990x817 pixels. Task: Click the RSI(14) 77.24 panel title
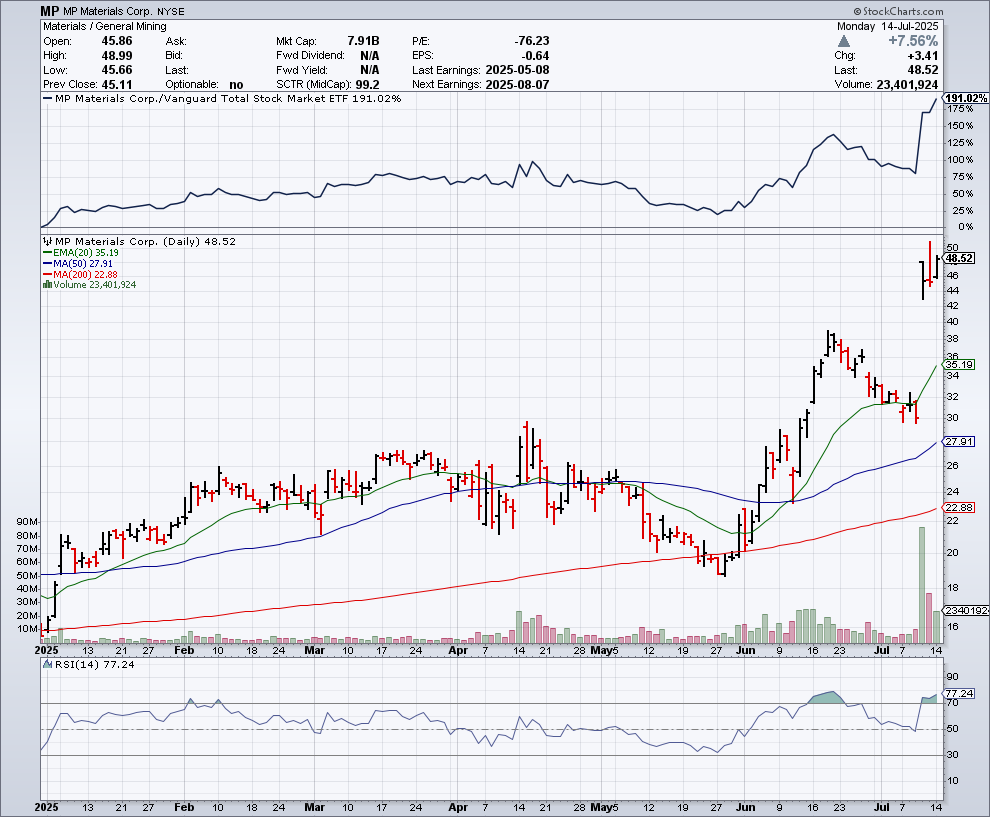(x=95, y=664)
